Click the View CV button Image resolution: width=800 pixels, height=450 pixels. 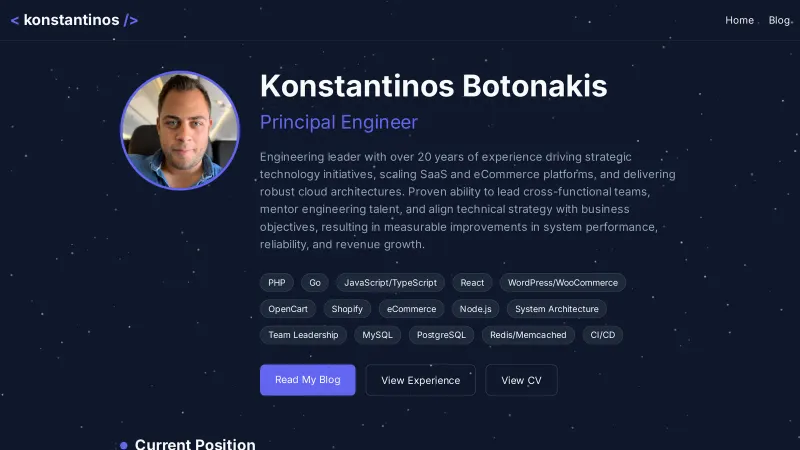(x=521, y=380)
